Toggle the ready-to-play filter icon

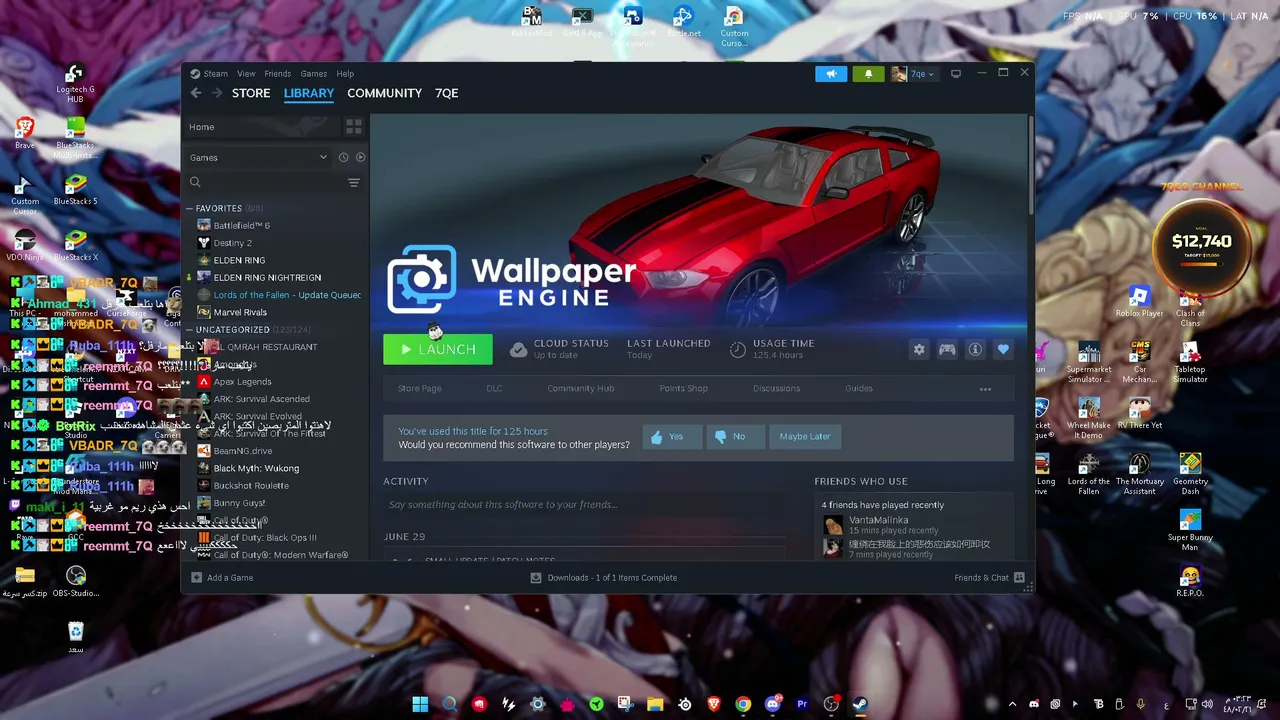coord(360,157)
